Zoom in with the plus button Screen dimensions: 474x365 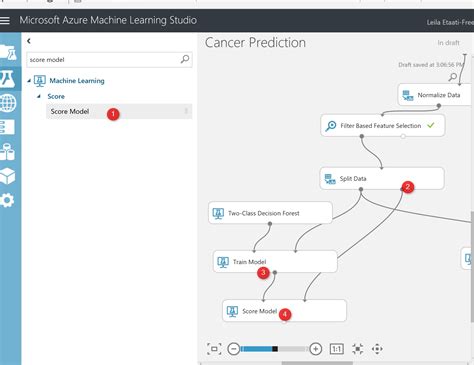316,349
